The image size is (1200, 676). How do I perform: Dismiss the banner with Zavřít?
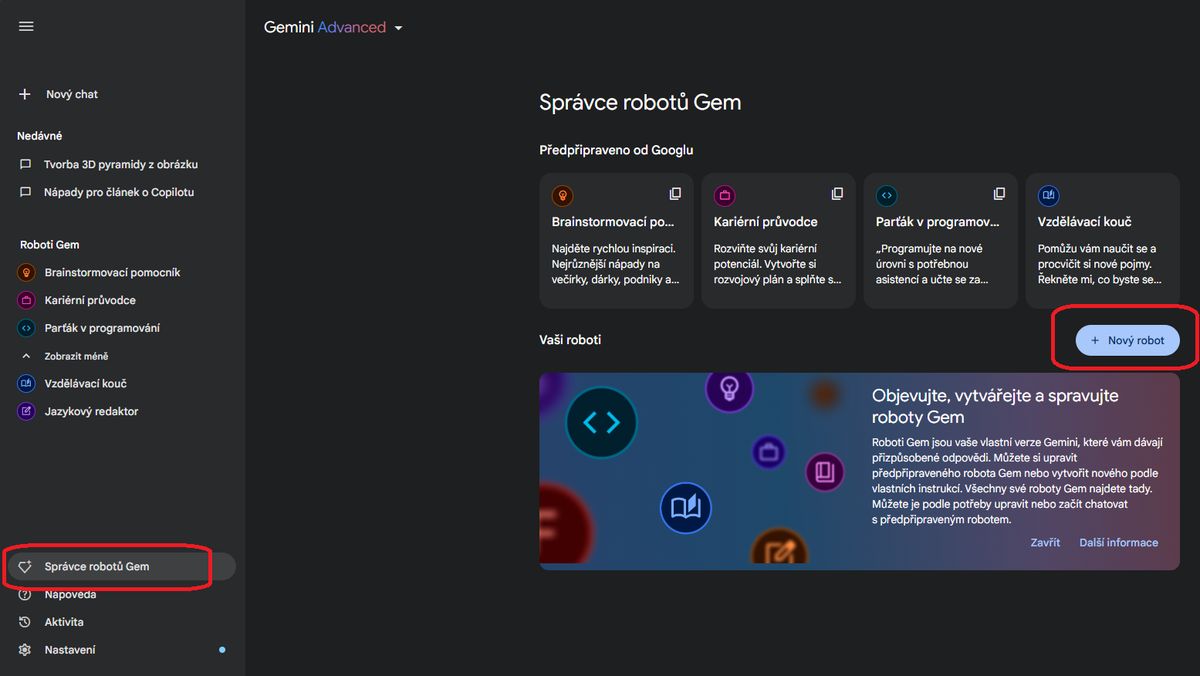tap(1045, 542)
